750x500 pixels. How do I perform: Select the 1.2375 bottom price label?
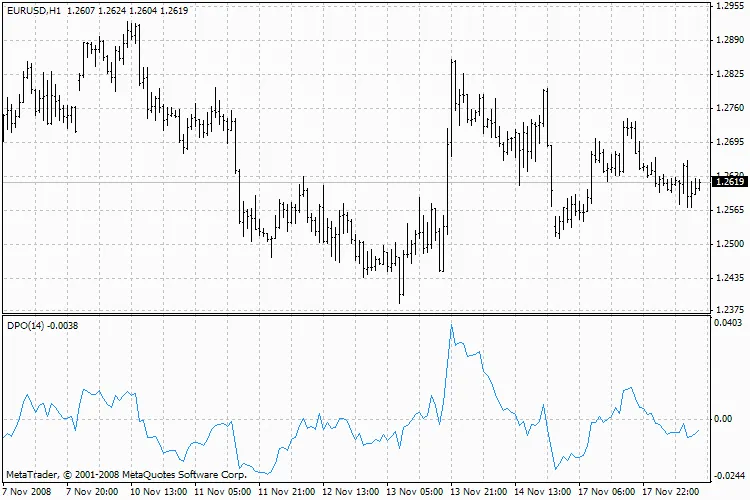[729, 309]
